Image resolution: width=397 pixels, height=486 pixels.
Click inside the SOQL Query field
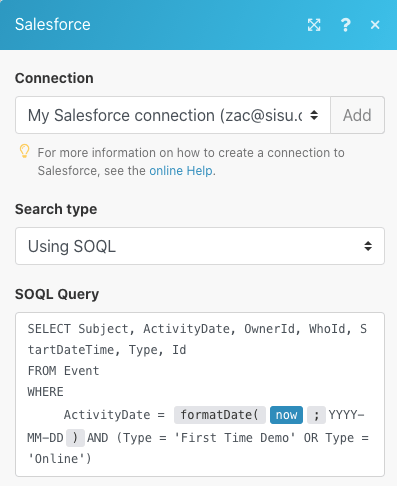coord(200,394)
